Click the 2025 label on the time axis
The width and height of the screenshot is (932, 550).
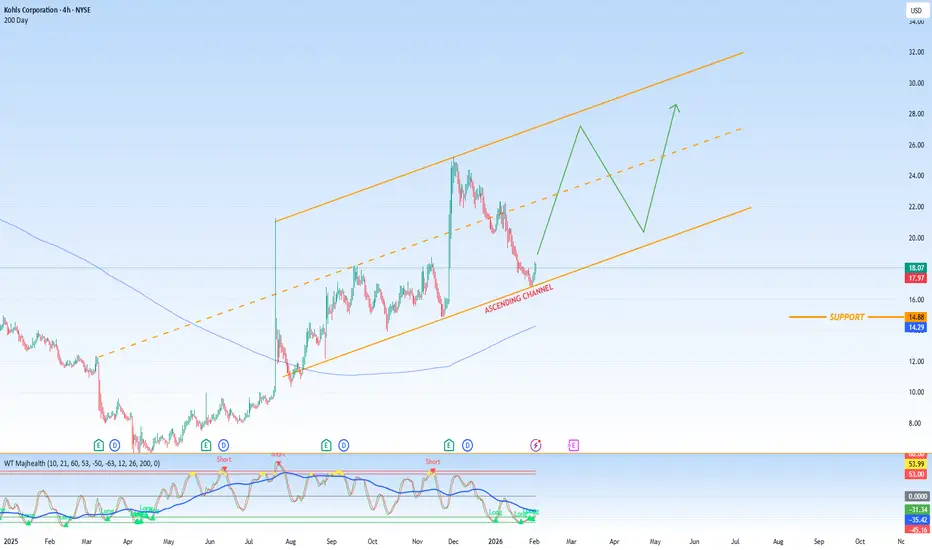(x=11, y=542)
